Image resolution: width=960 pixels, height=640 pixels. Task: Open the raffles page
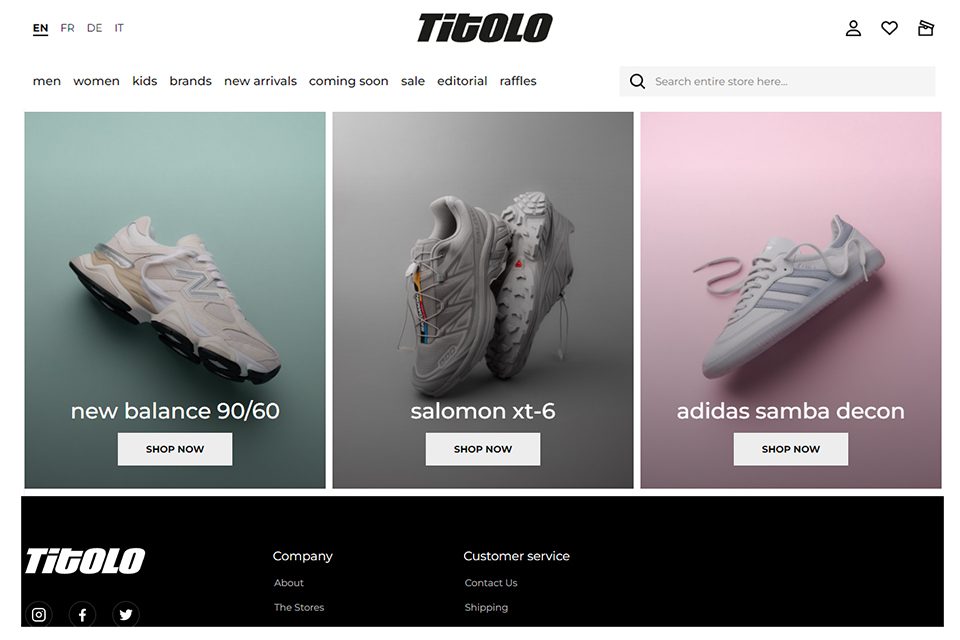[x=517, y=81]
